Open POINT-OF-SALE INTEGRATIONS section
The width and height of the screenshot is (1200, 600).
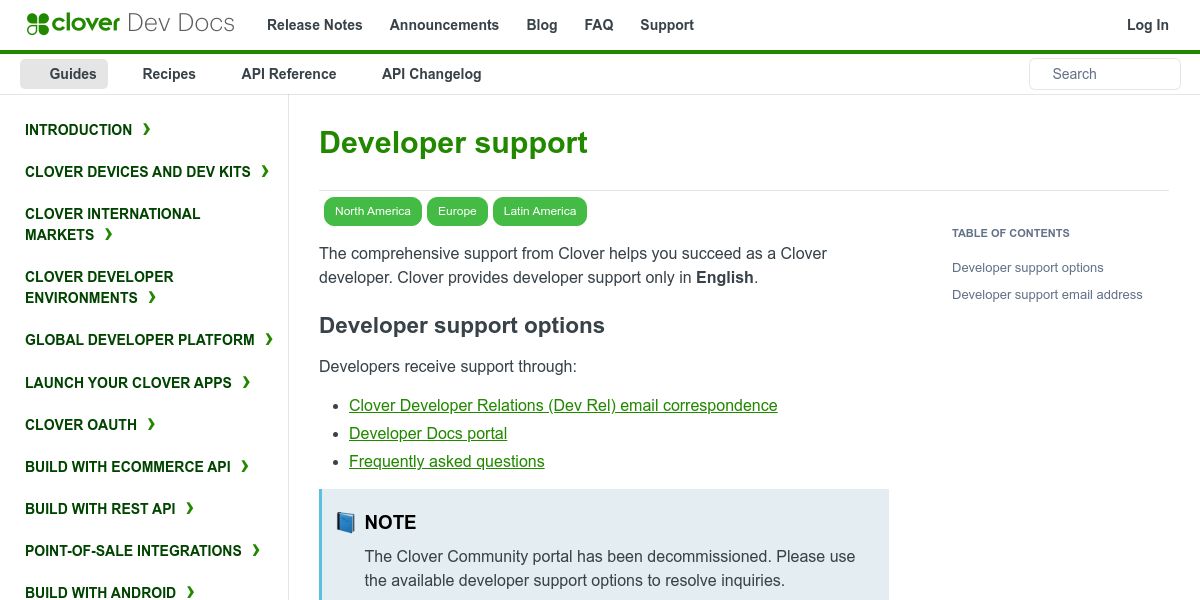tap(133, 551)
